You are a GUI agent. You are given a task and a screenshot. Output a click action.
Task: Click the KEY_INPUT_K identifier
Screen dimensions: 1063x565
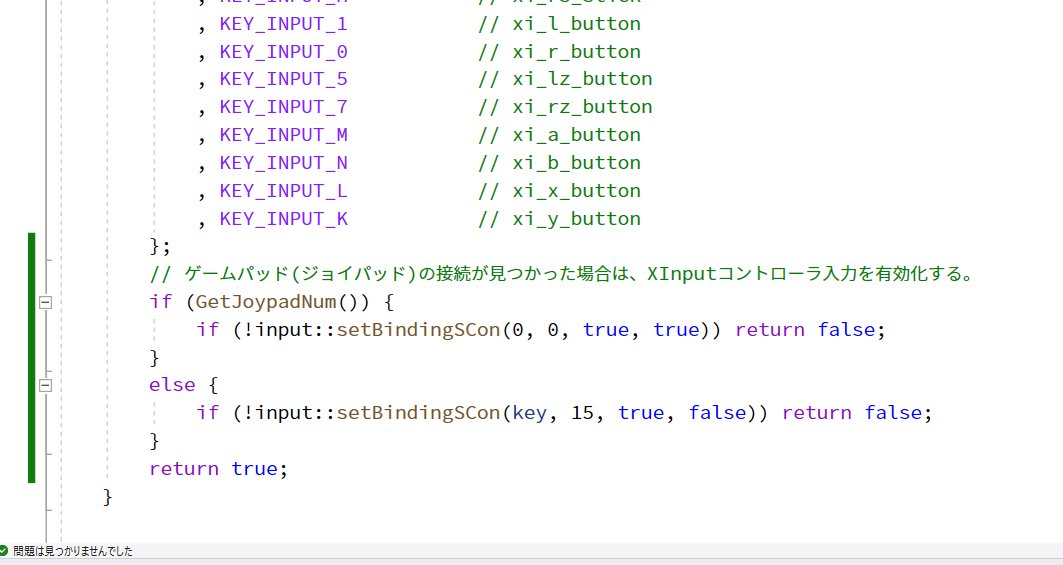pyautogui.click(x=283, y=218)
